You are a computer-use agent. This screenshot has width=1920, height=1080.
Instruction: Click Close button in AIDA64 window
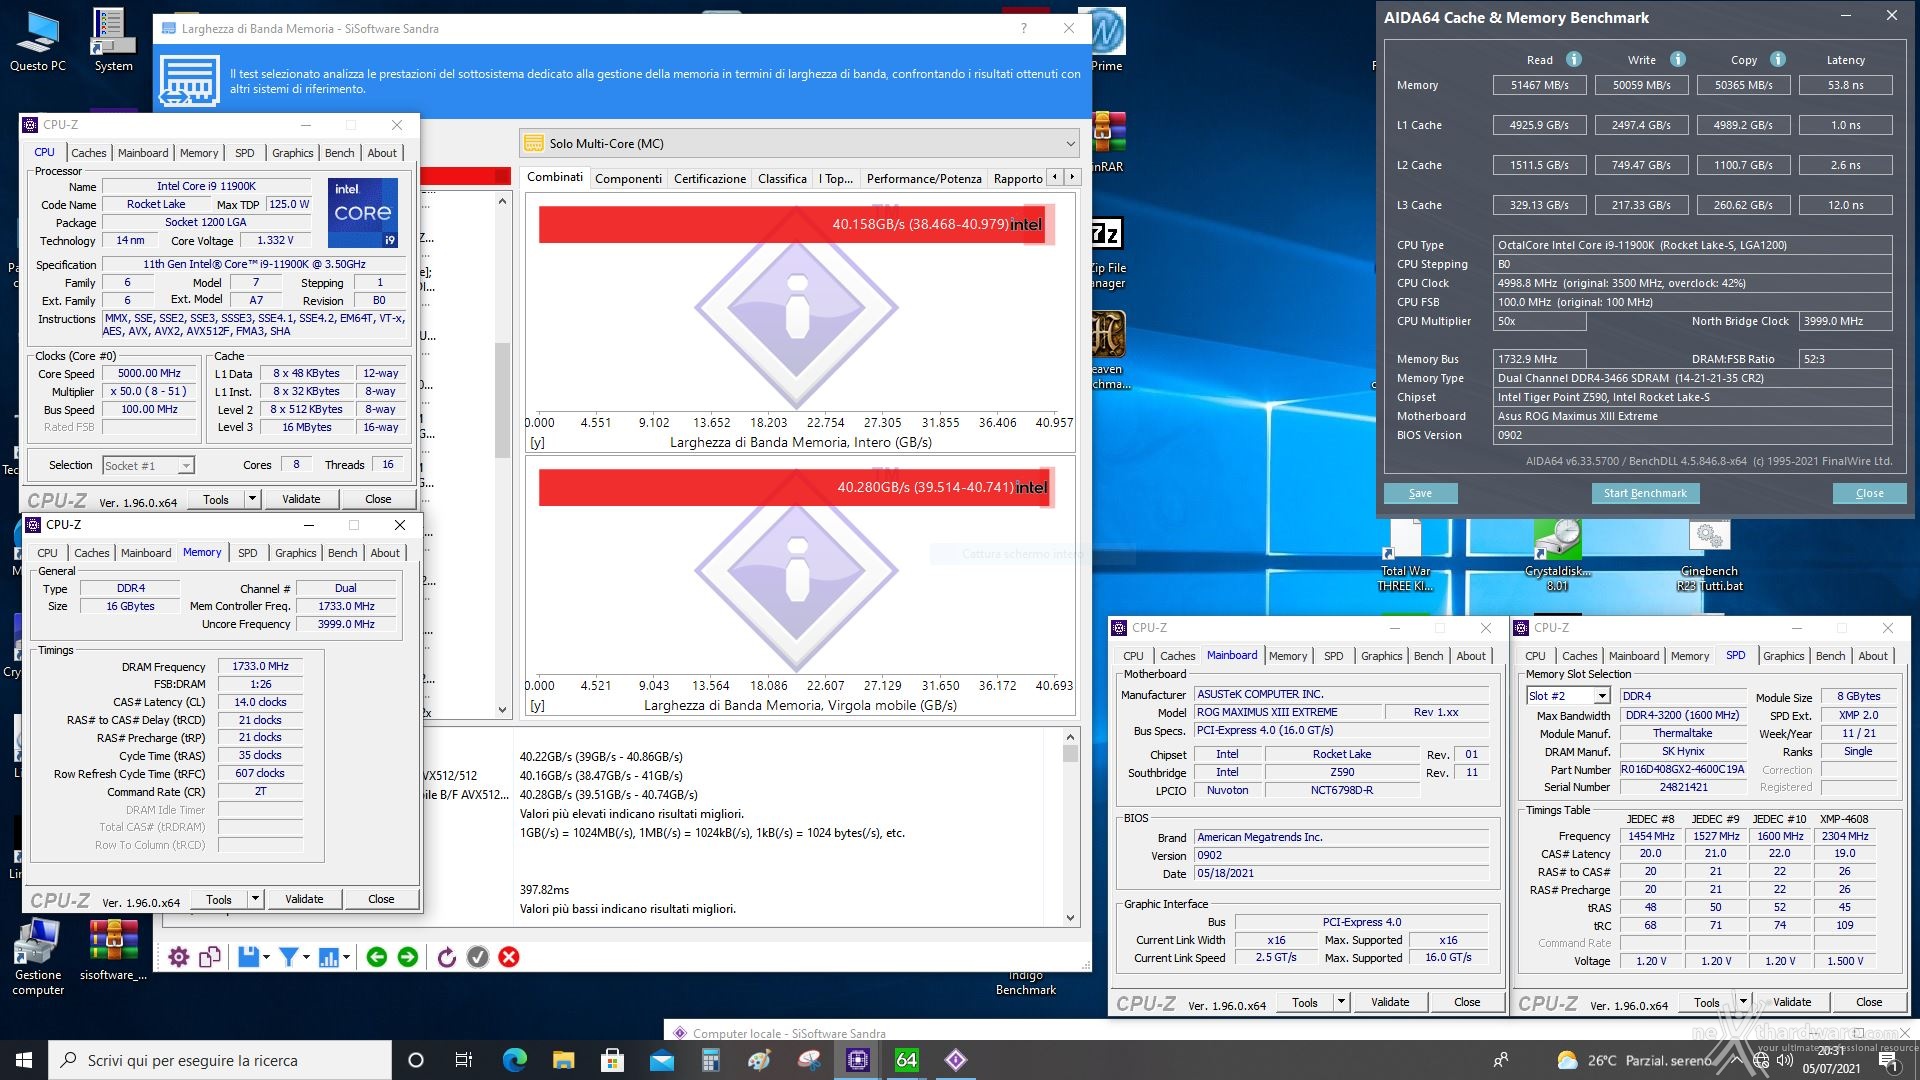[1869, 493]
